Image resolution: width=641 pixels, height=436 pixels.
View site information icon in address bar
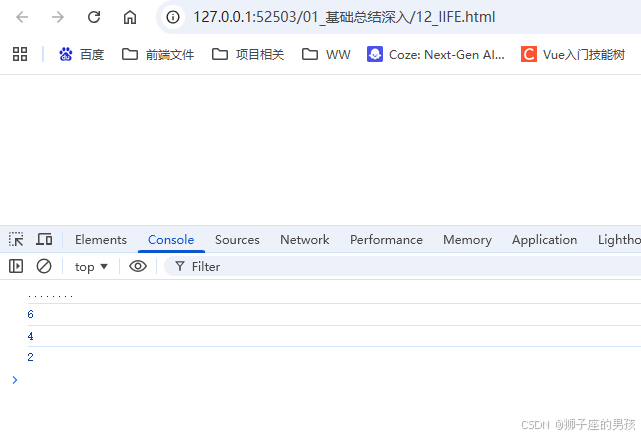[x=173, y=17]
